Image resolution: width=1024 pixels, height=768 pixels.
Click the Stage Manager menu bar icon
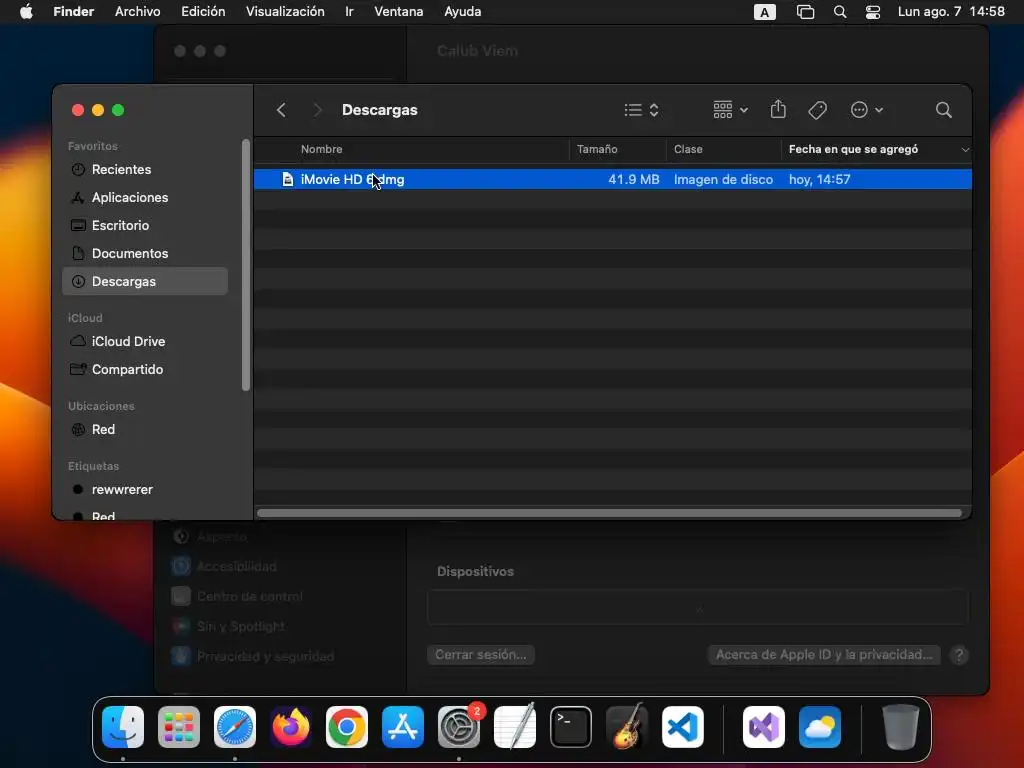tap(805, 12)
